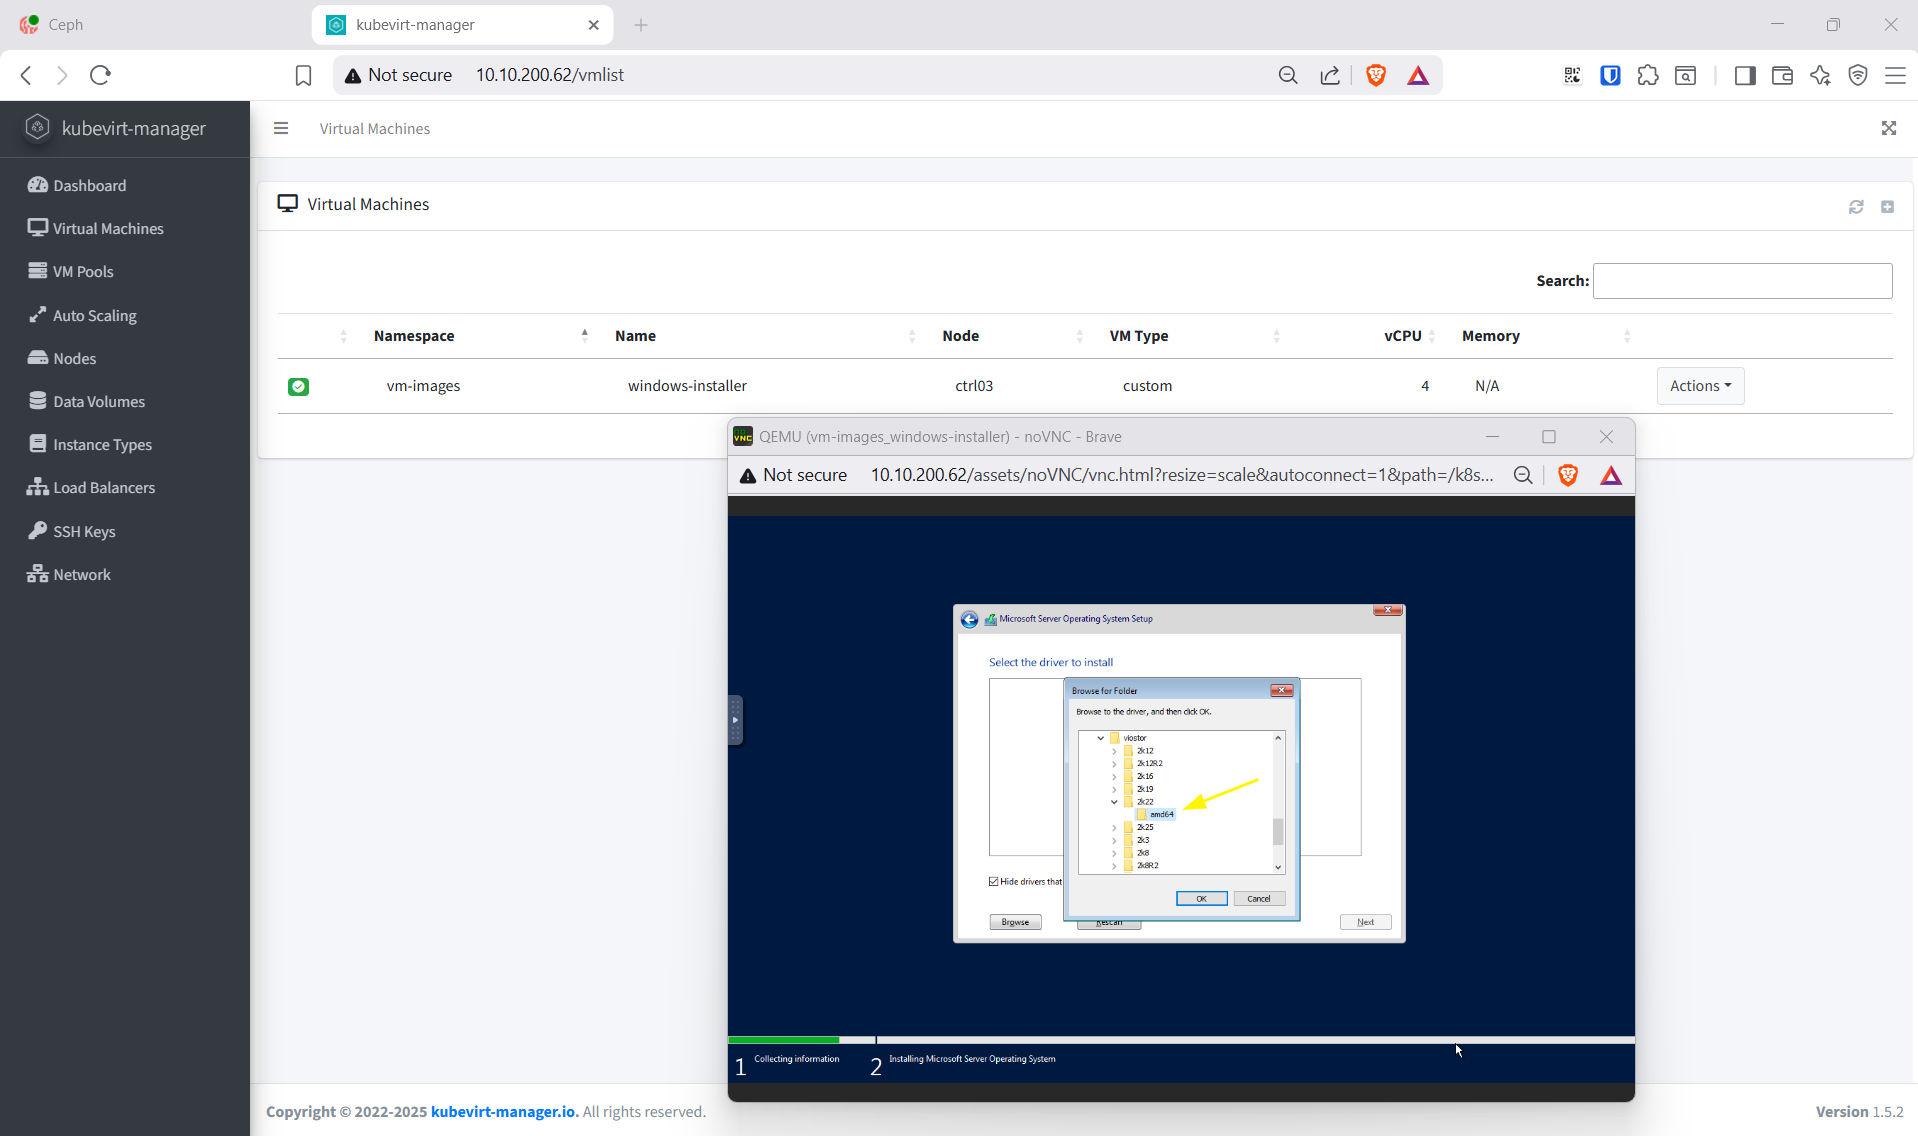Click the folder tree scrollbar thumb
This screenshot has width=1918, height=1136.
(1278, 831)
